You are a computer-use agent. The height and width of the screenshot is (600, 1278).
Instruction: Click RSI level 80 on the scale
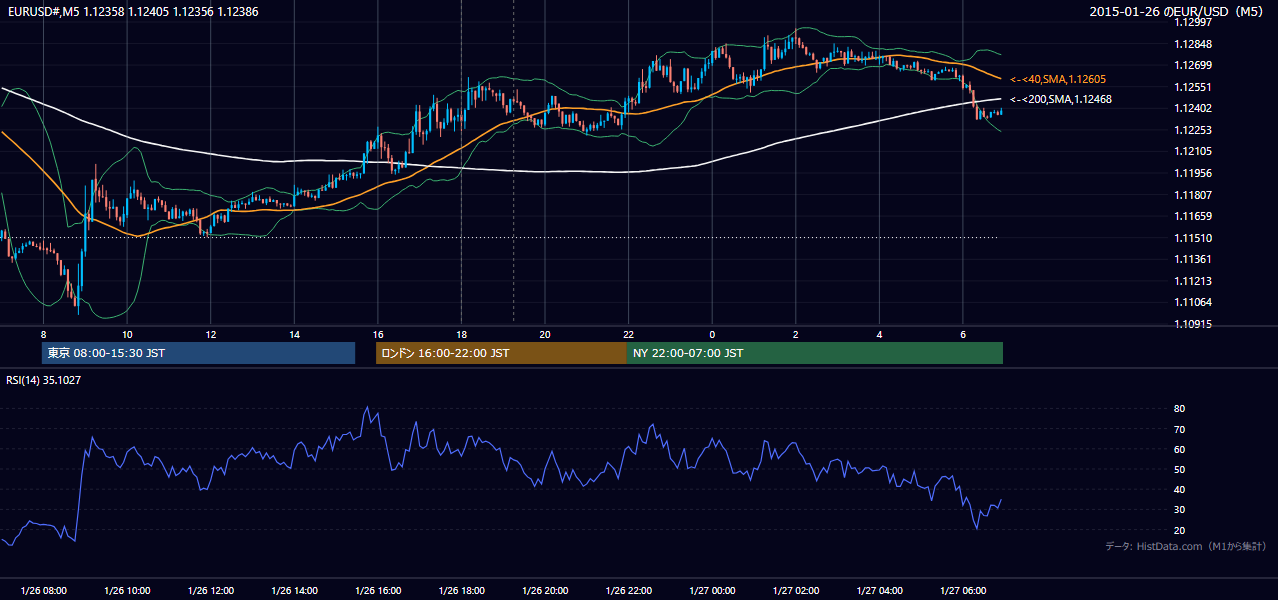[1180, 409]
